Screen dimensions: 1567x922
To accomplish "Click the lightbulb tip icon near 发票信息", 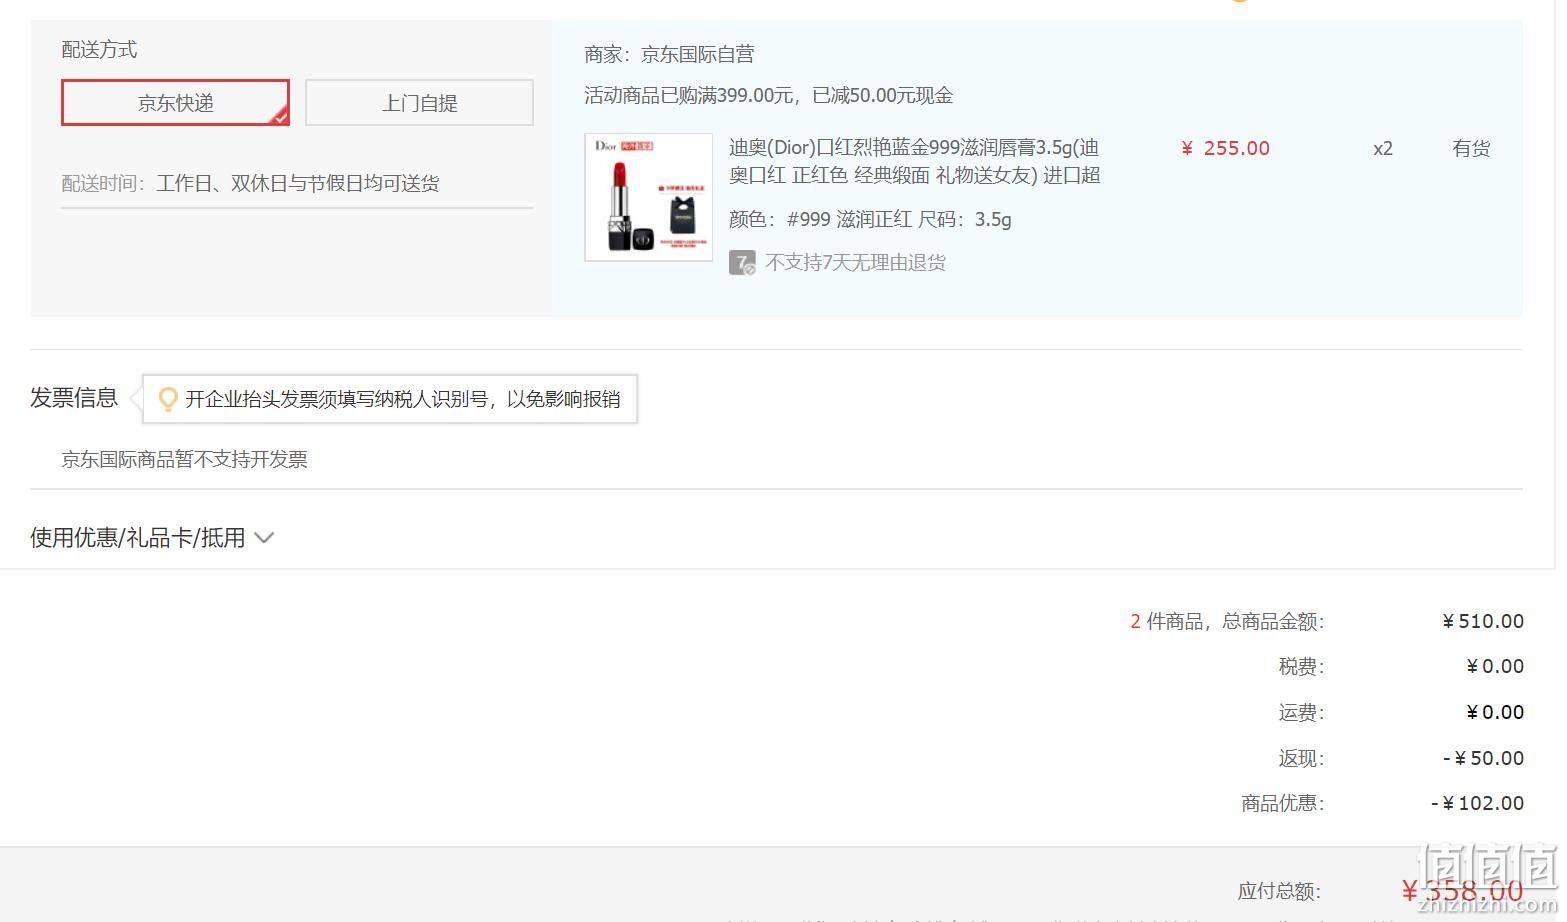I will pos(168,400).
